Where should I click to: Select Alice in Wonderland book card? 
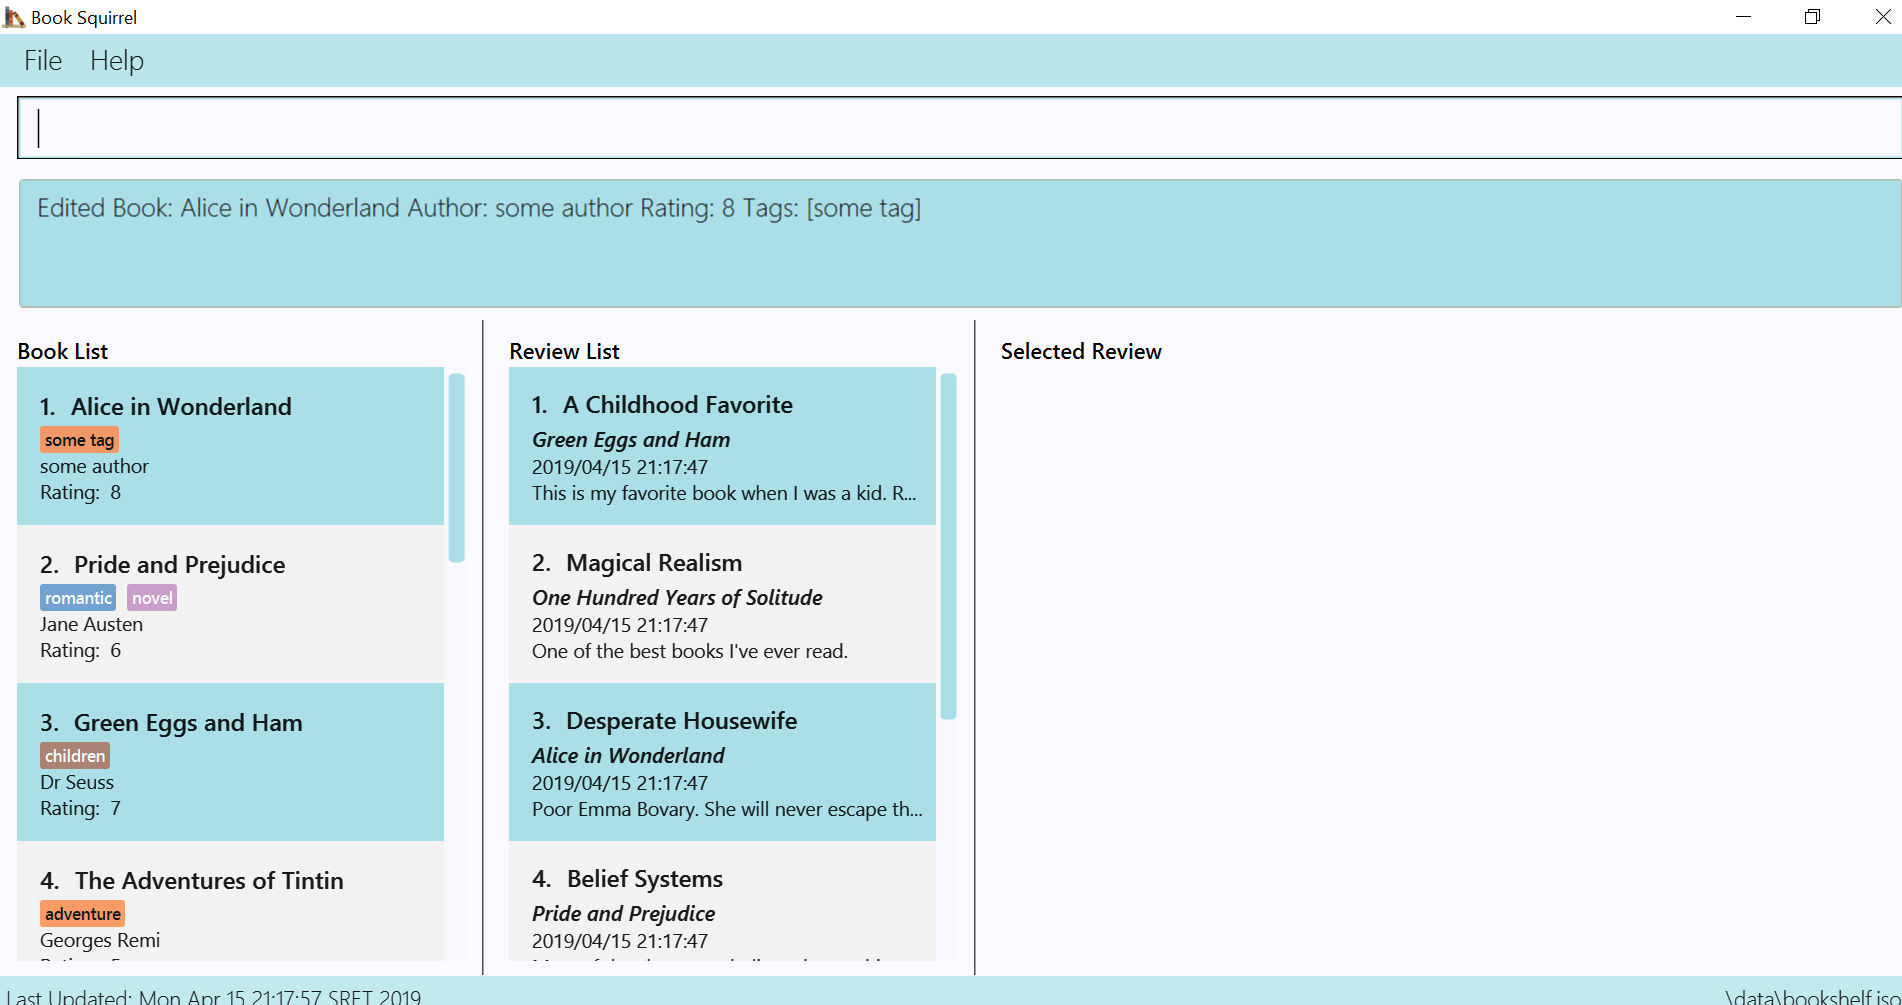[230, 446]
